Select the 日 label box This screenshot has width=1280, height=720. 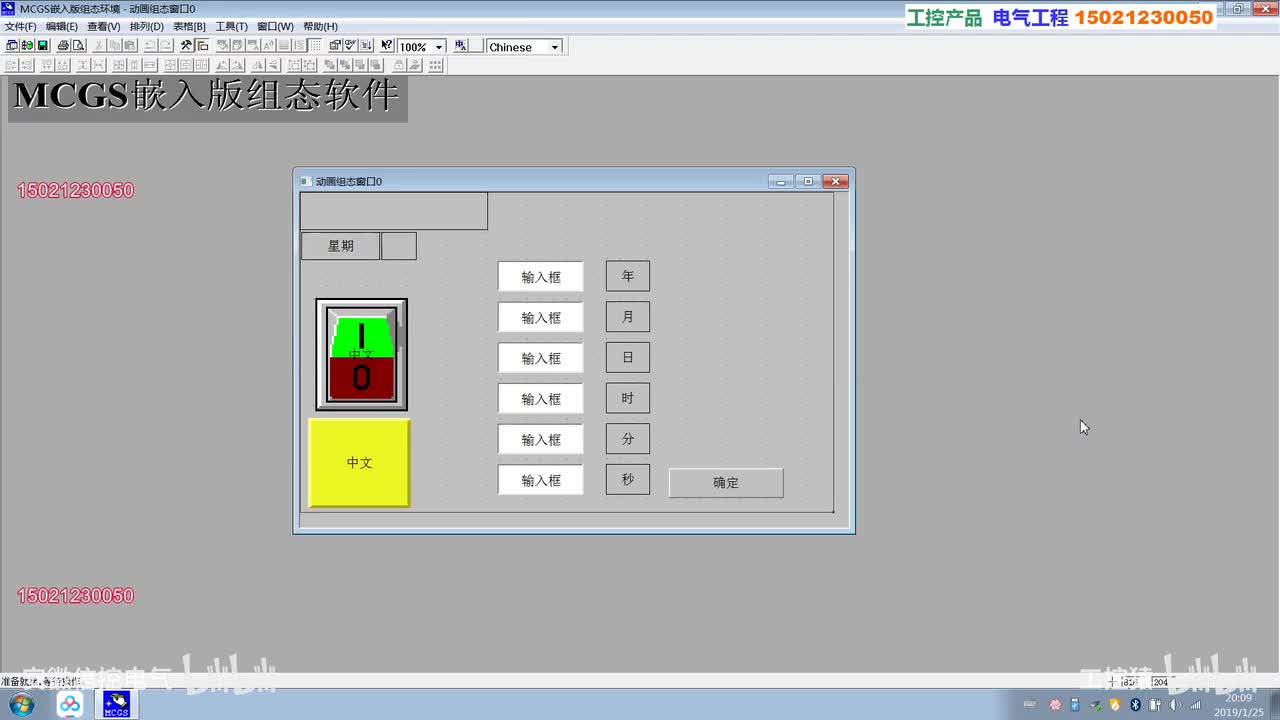[628, 358]
